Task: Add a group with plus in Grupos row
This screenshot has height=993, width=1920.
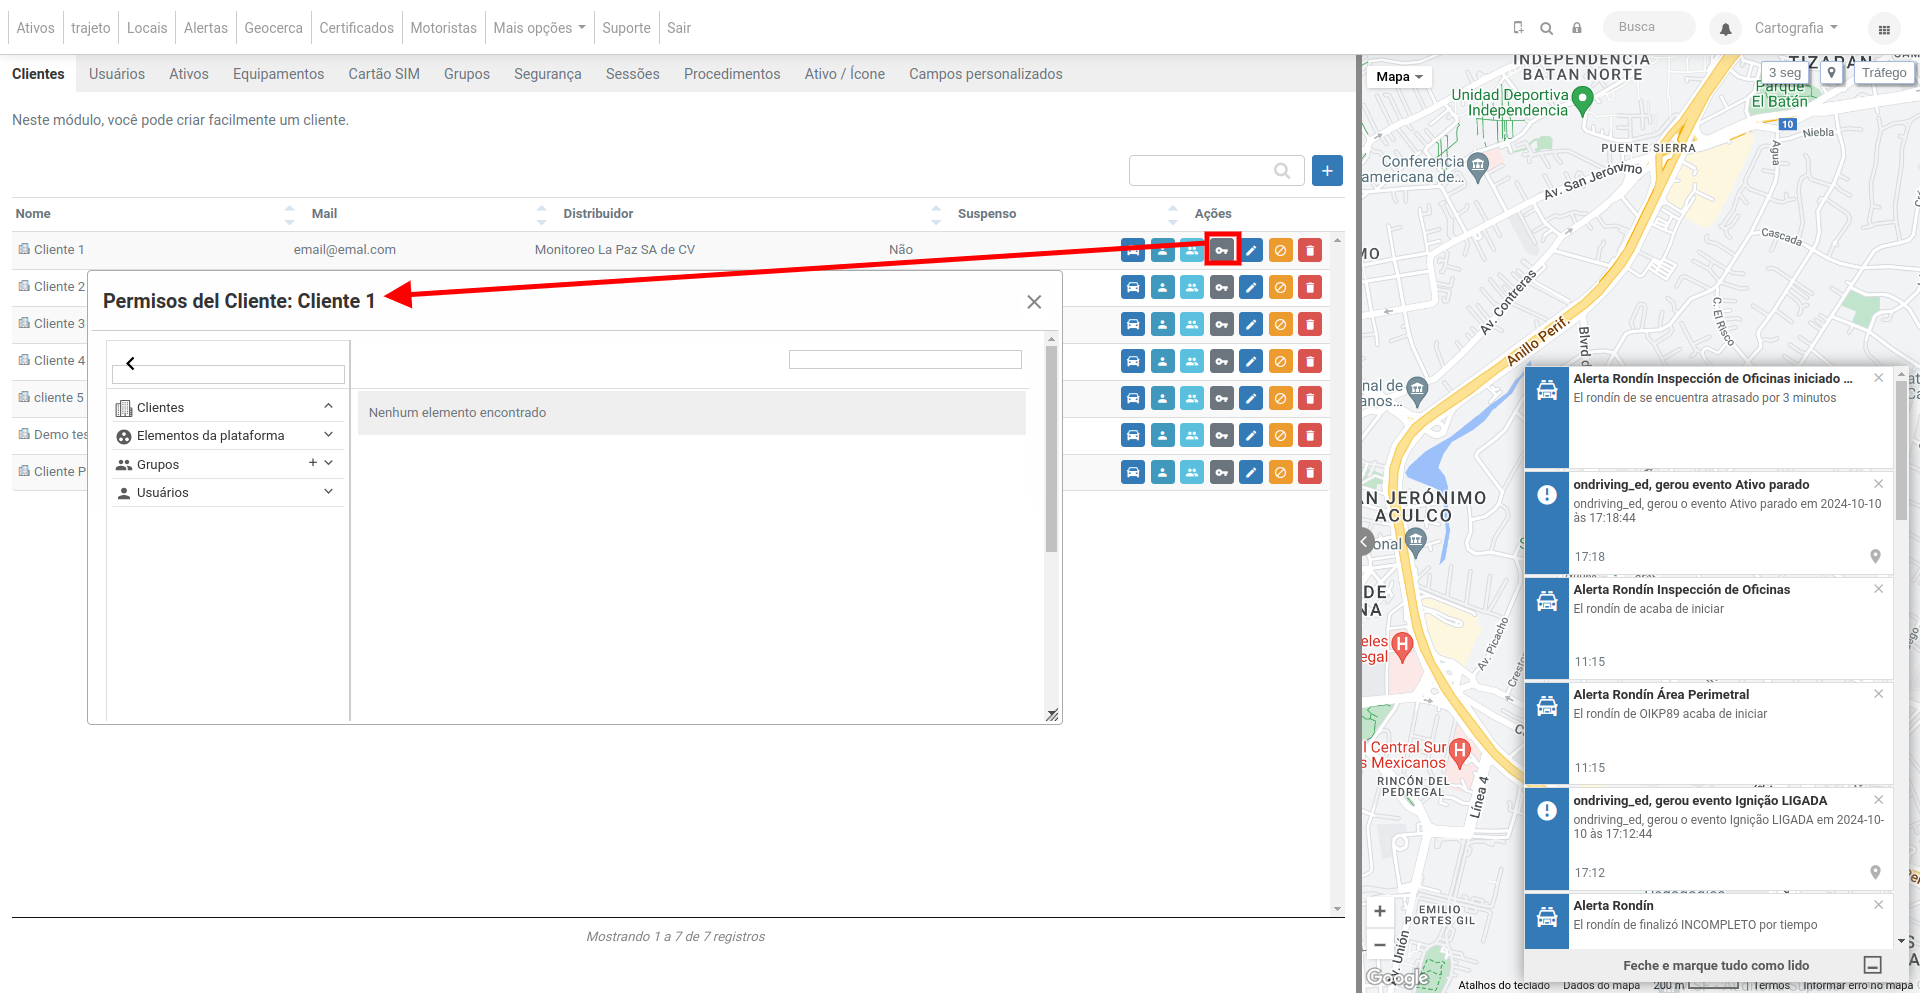Action: pos(313,463)
